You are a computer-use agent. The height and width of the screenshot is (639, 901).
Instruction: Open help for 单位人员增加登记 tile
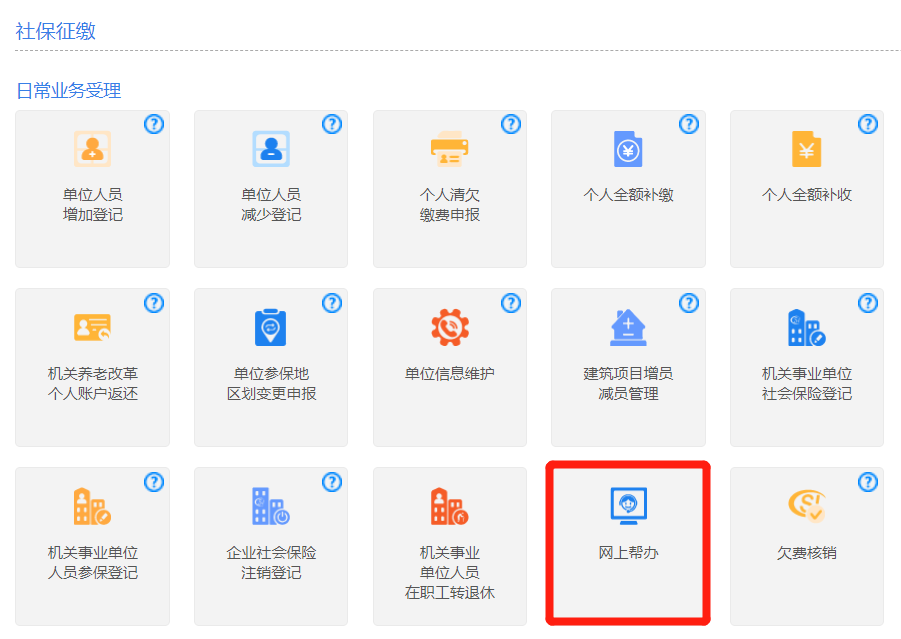point(154,124)
